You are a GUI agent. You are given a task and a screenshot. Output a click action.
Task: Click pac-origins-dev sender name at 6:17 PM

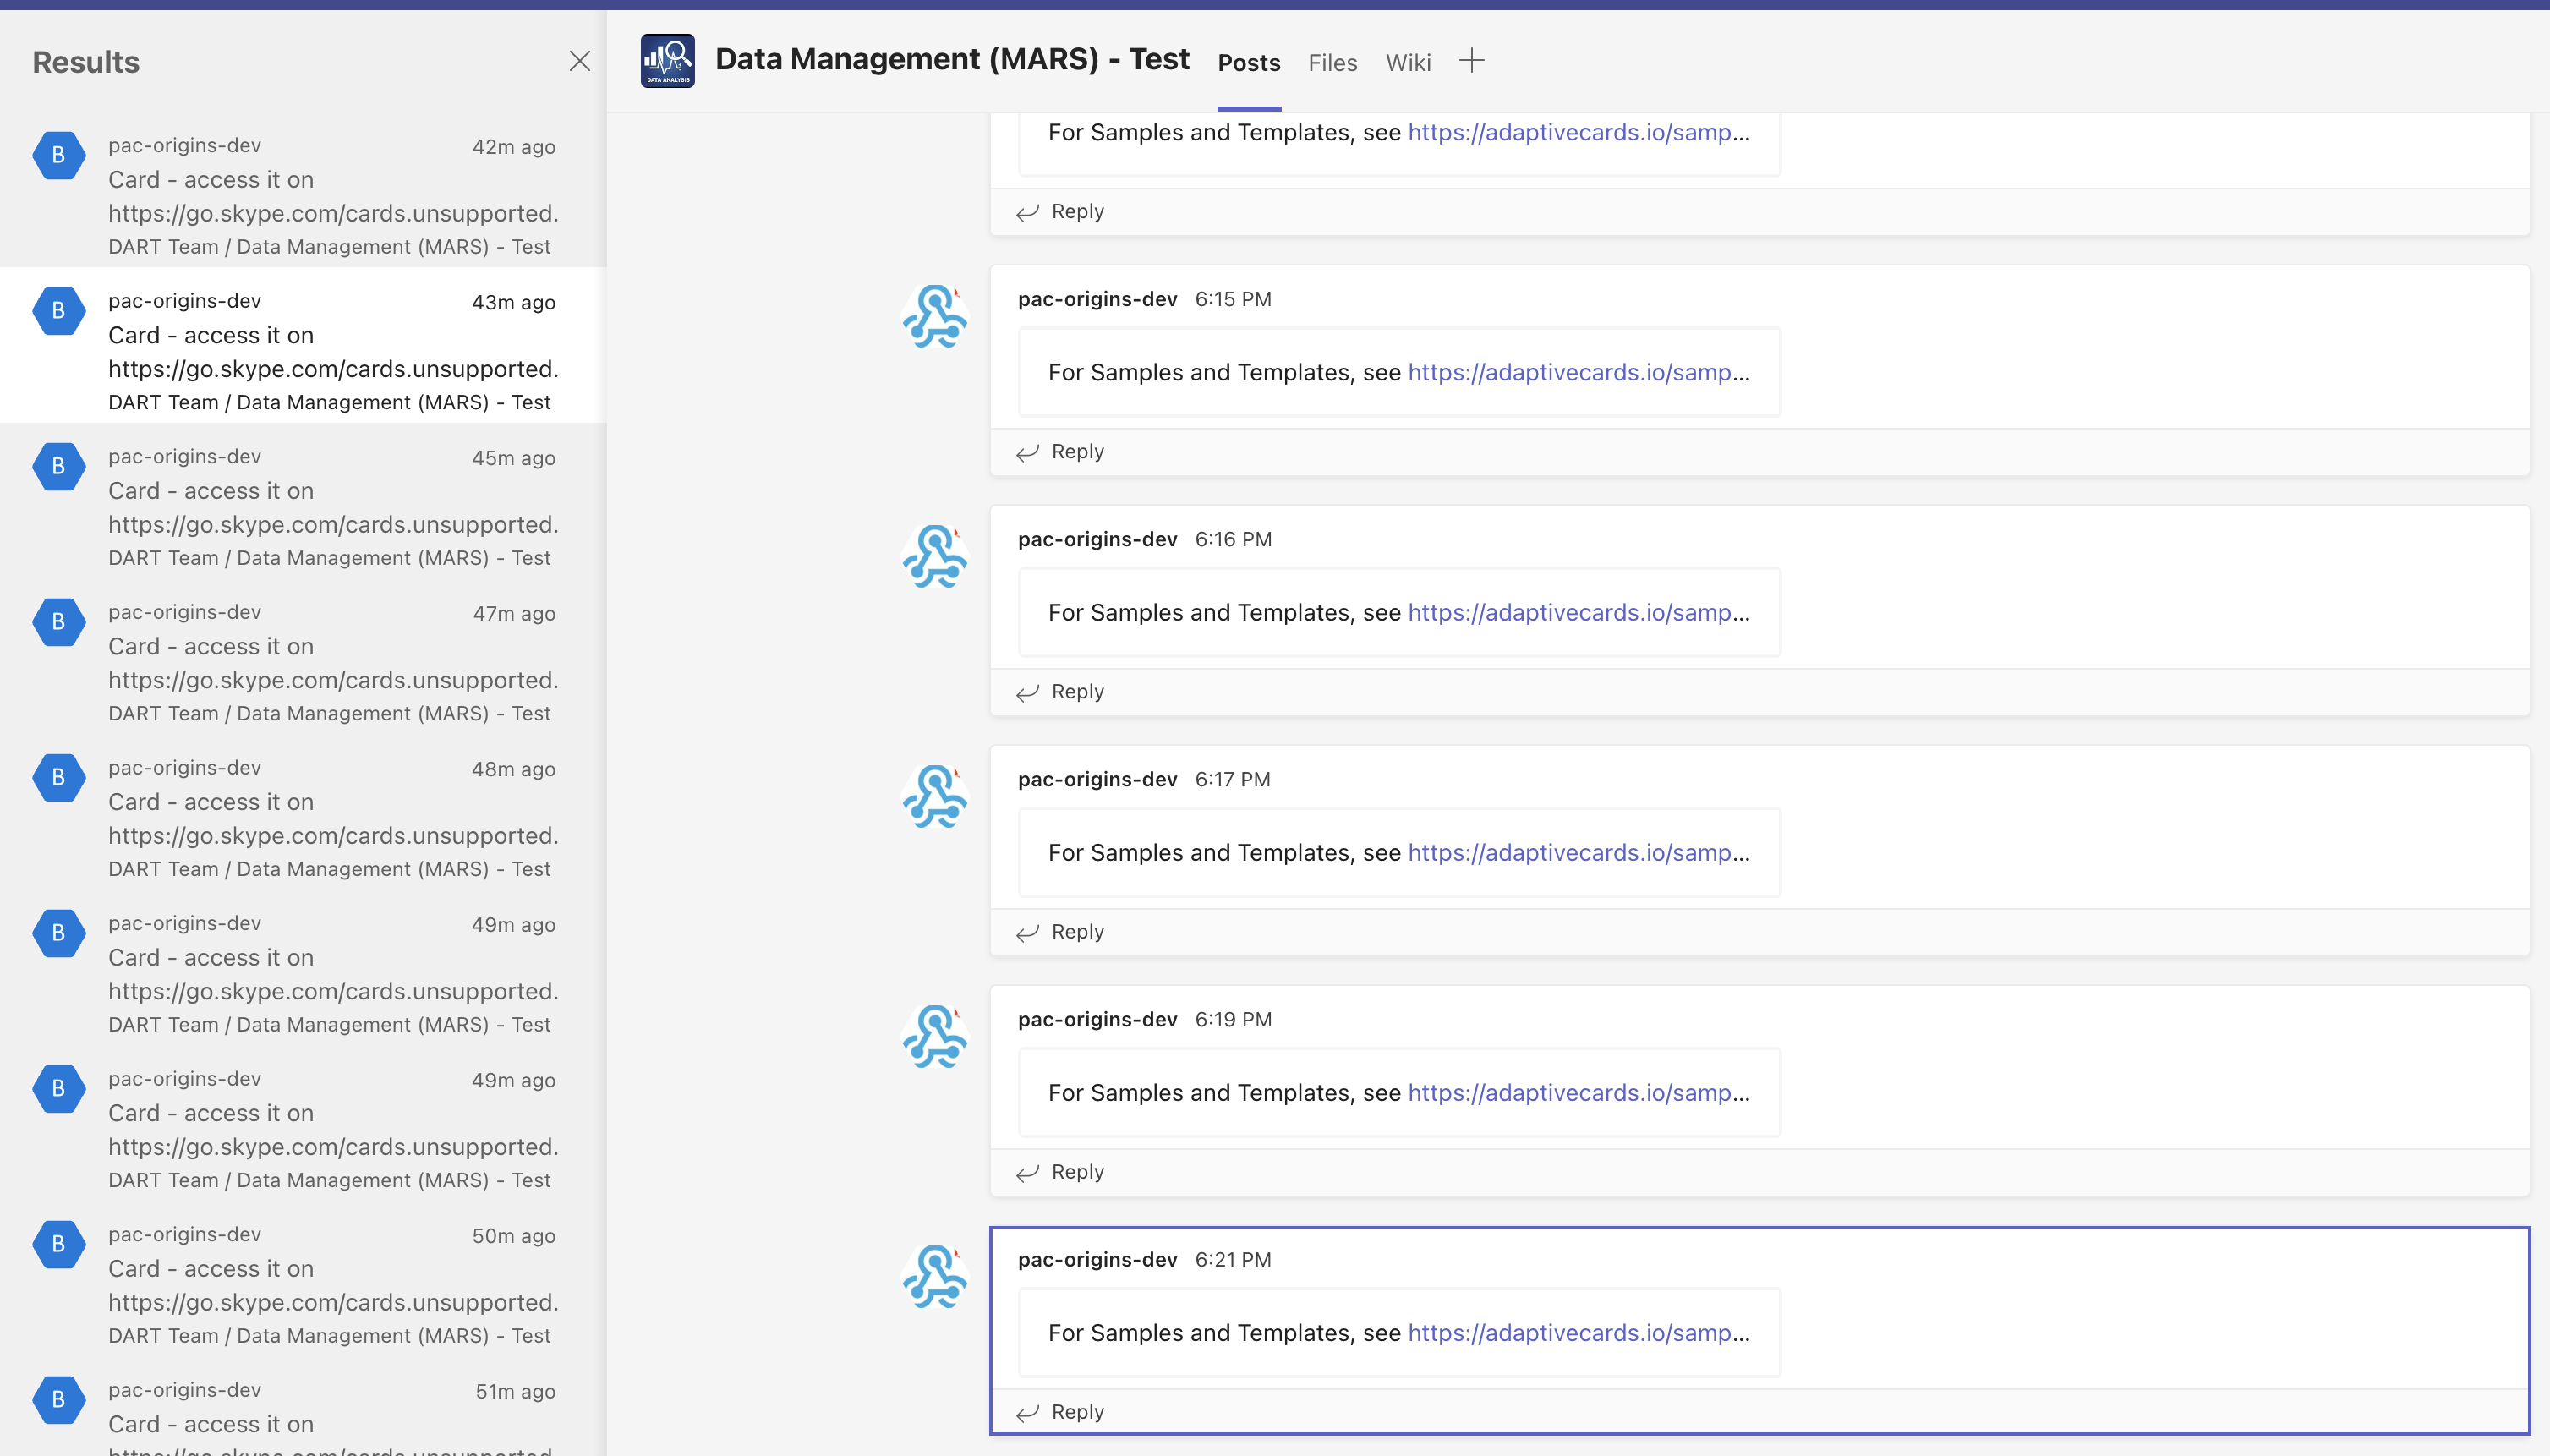1097,779
